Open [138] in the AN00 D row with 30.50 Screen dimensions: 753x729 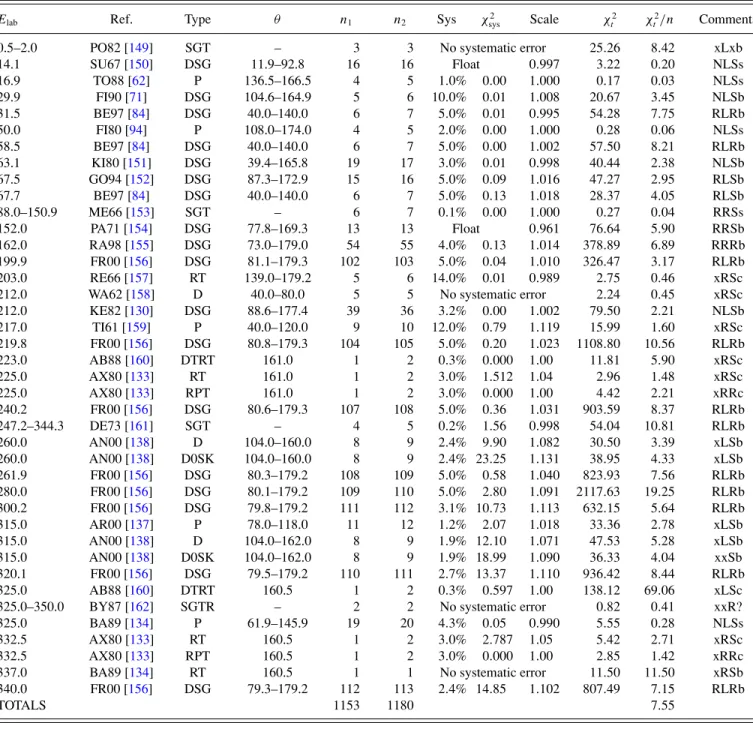click(139, 442)
